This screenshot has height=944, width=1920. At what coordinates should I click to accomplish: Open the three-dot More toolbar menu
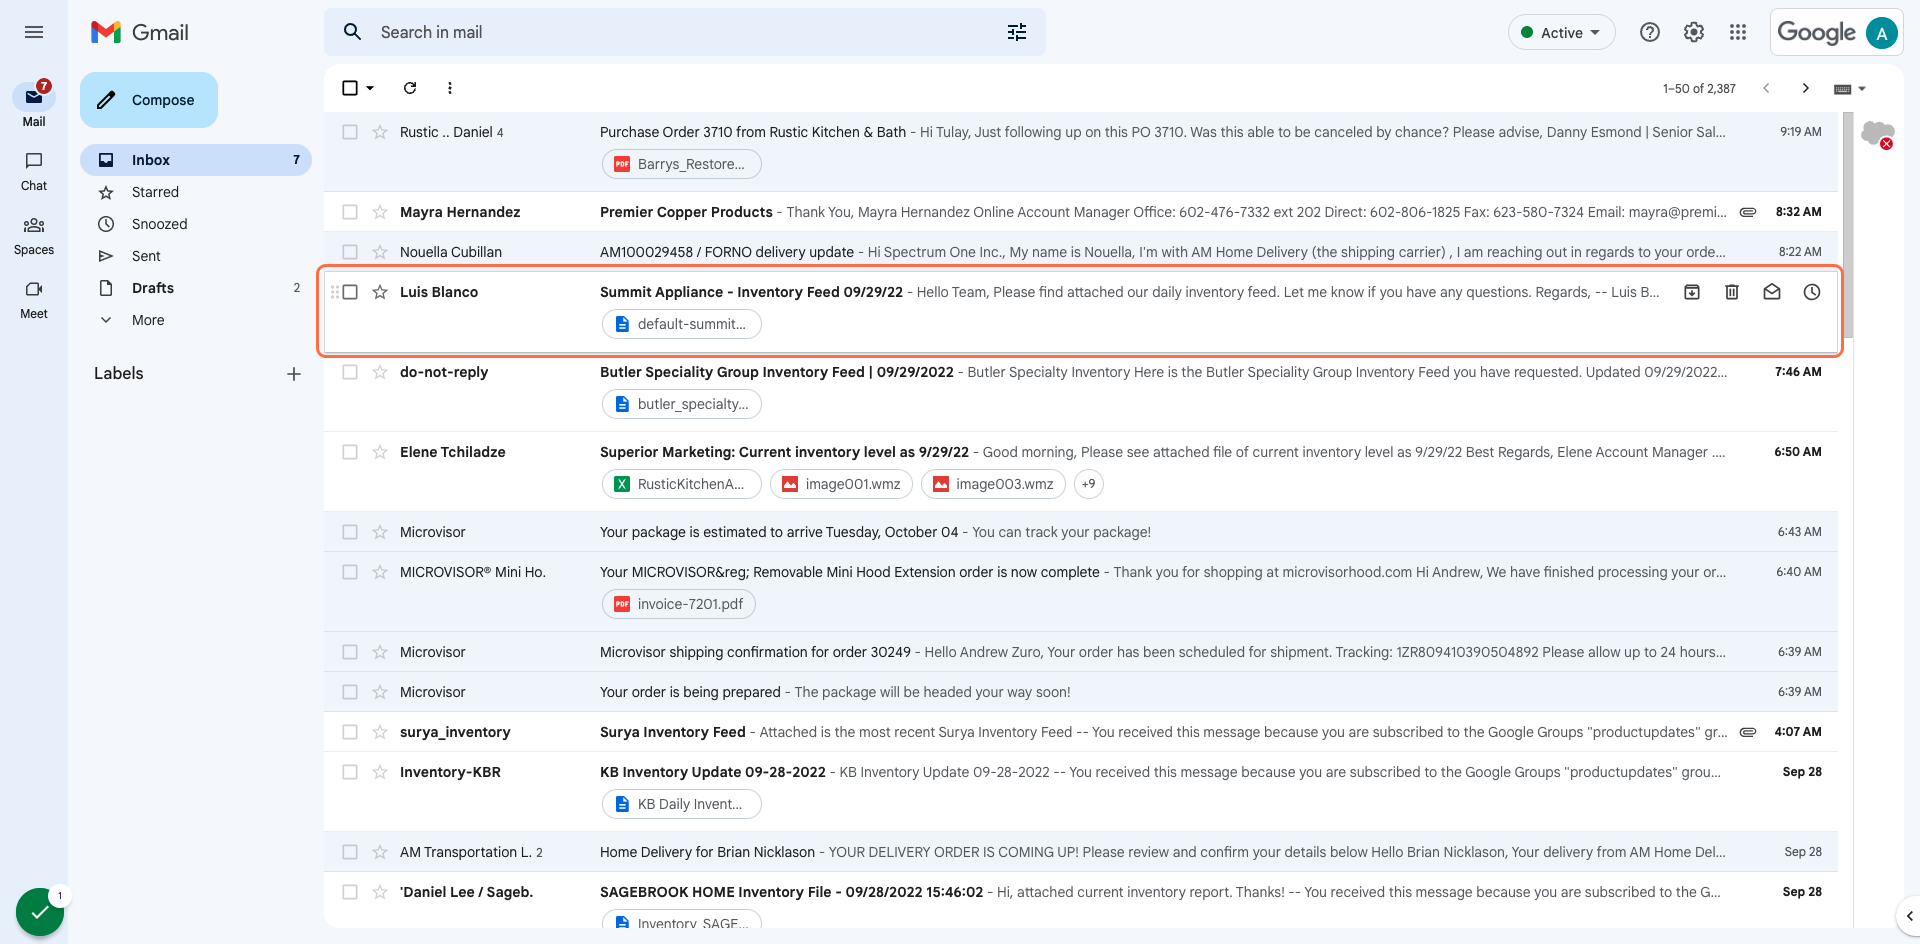450,88
